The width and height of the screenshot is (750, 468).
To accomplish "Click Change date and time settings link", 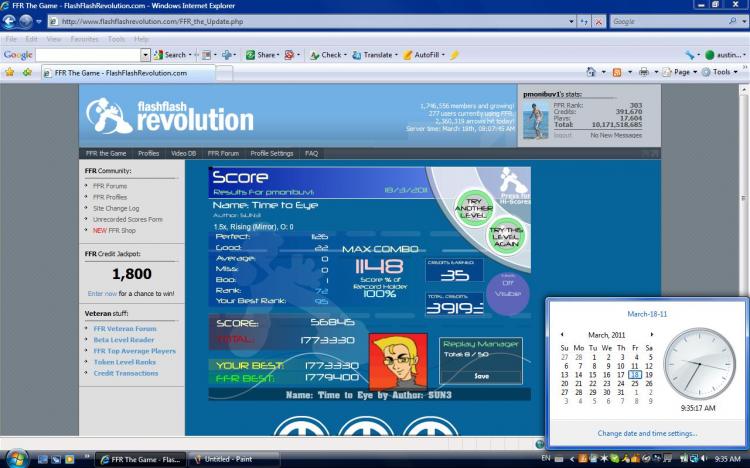I will click(x=647, y=433).
